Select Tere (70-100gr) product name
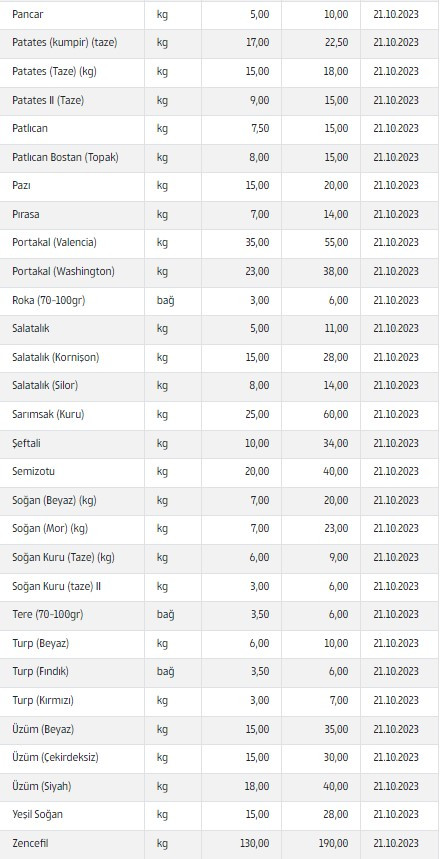The width and height of the screenshot is (440, 859). click(48, 615)
